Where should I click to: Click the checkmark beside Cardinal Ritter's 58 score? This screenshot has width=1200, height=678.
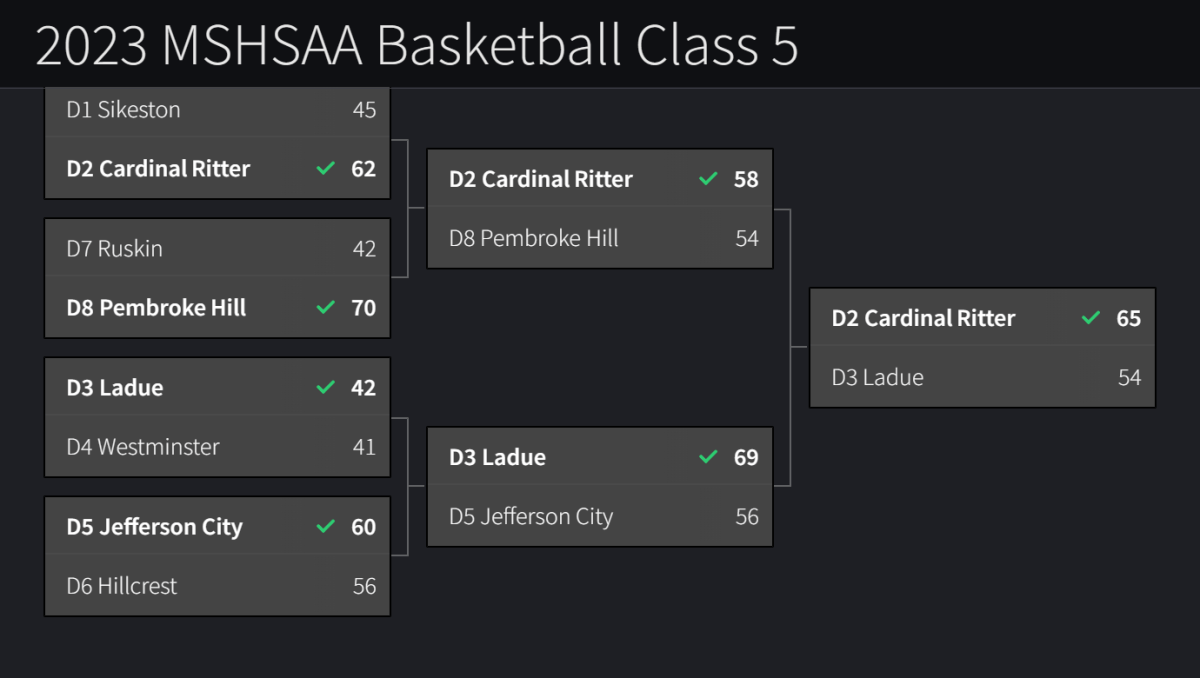(708, 179)
